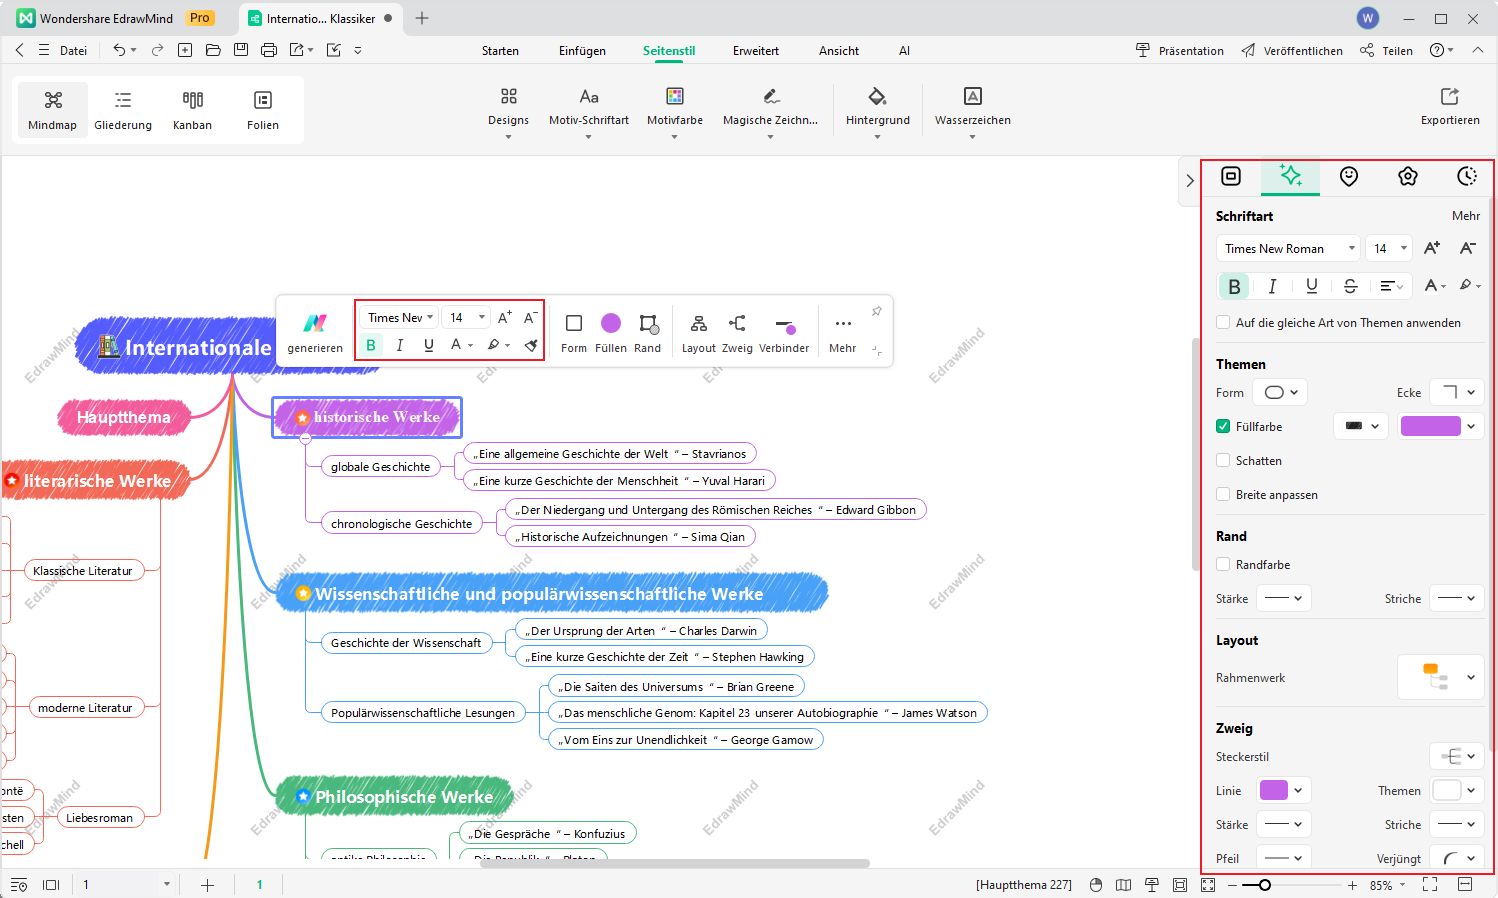Open the Wasserzeichen watermark tool
The width and height of the screenshot is (1498, 898).
coord(972,97)
